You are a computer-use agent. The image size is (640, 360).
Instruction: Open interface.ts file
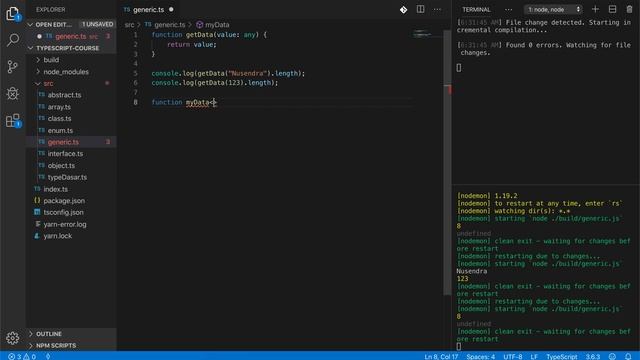65,153
